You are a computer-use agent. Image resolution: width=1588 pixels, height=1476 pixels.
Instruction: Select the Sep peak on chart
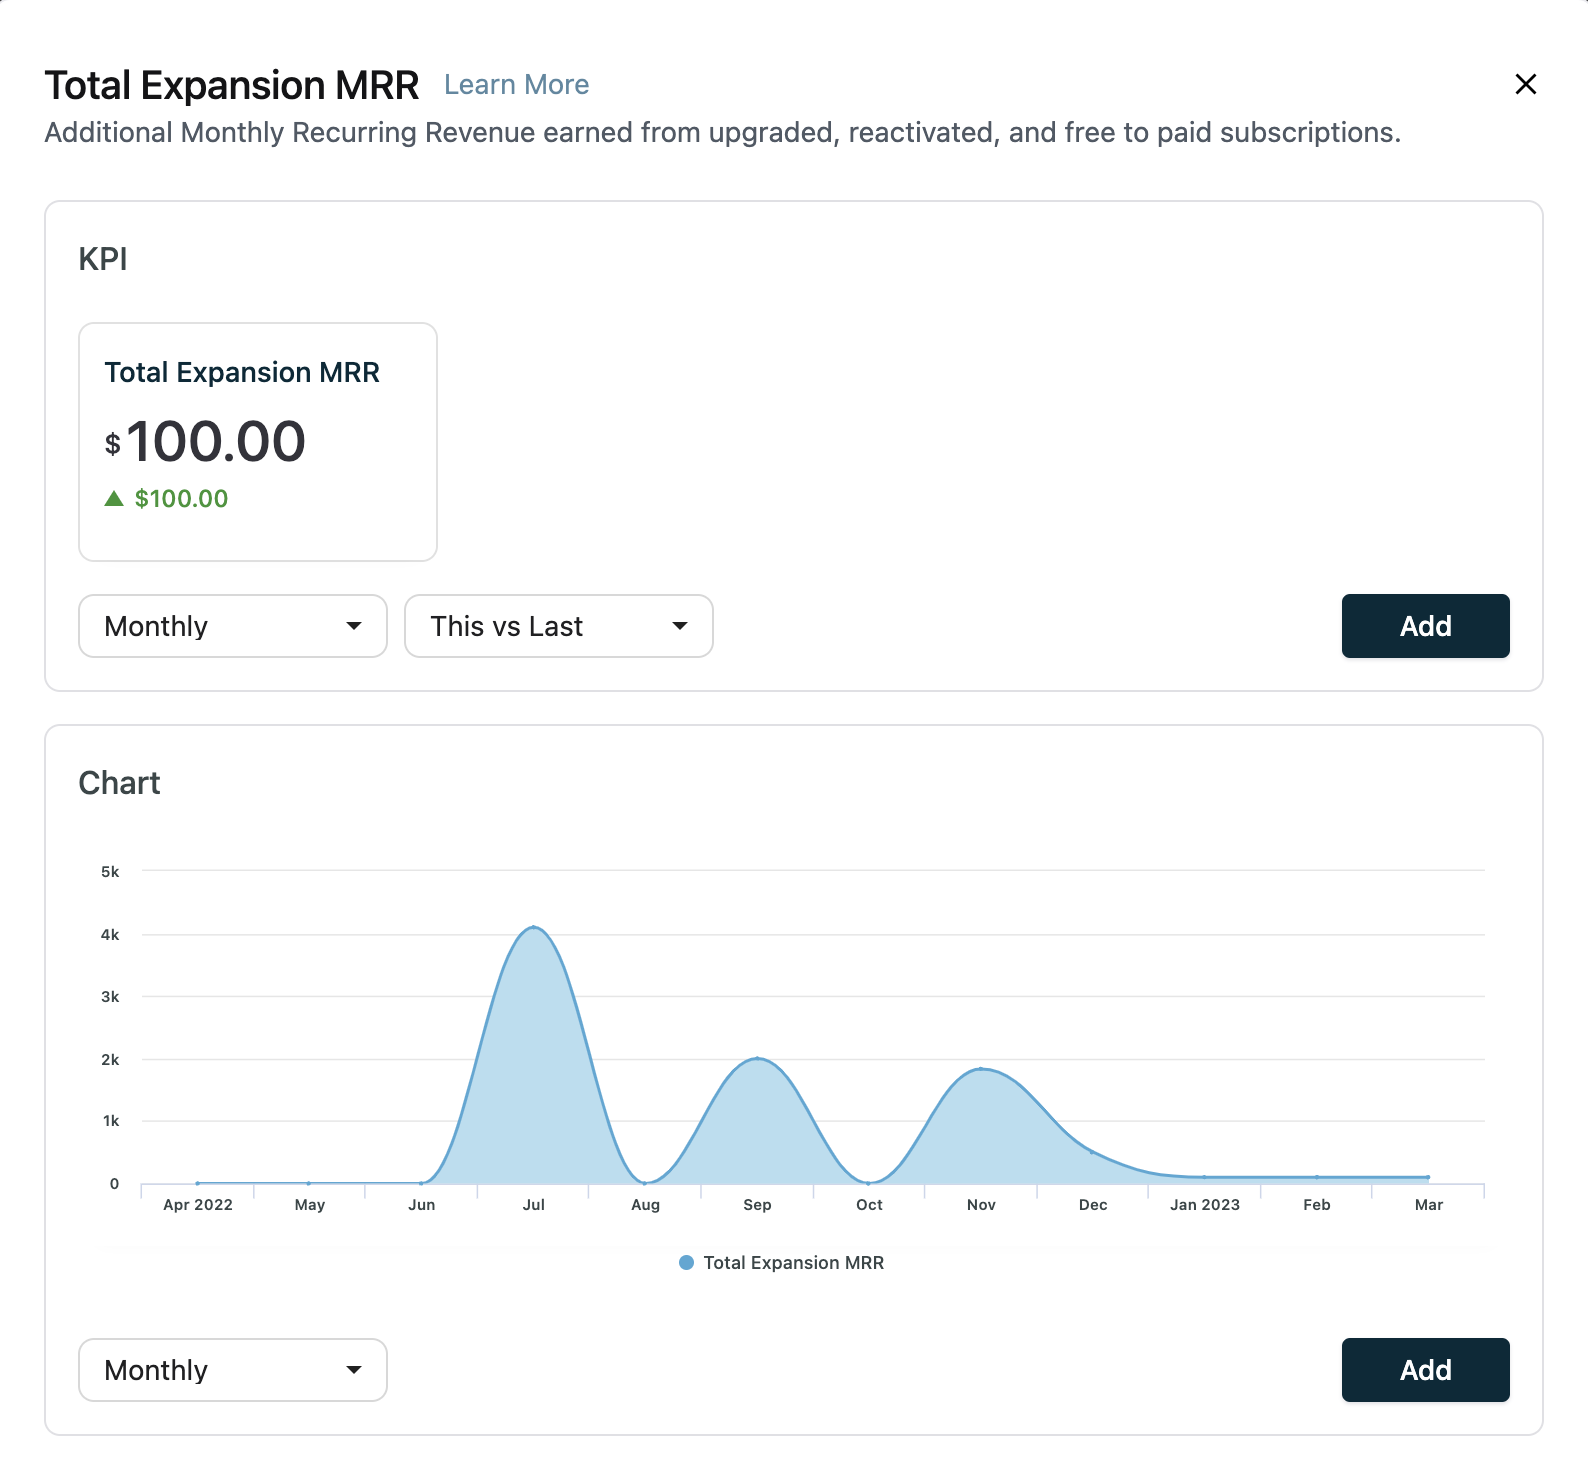click(758, 1058)
